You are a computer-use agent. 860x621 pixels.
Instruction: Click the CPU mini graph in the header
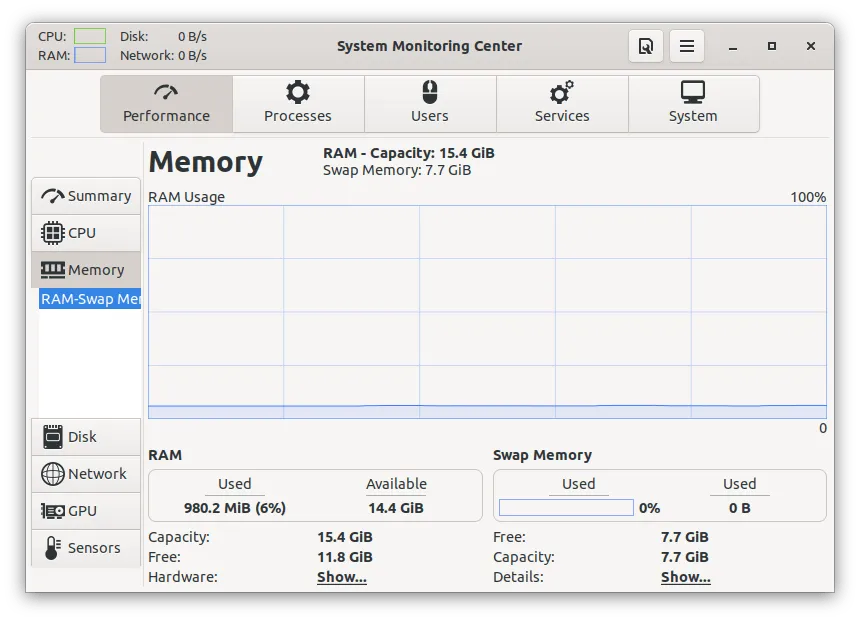pyautogui.click(x=90, y=36)
